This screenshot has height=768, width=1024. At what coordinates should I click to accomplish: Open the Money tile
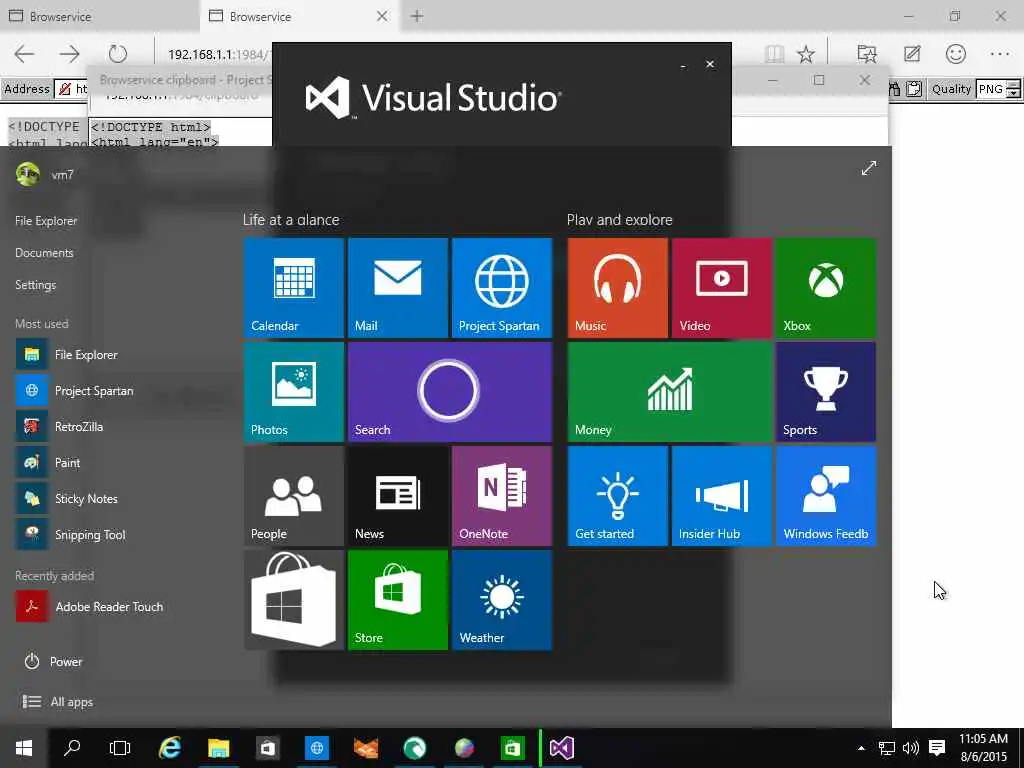669,392
